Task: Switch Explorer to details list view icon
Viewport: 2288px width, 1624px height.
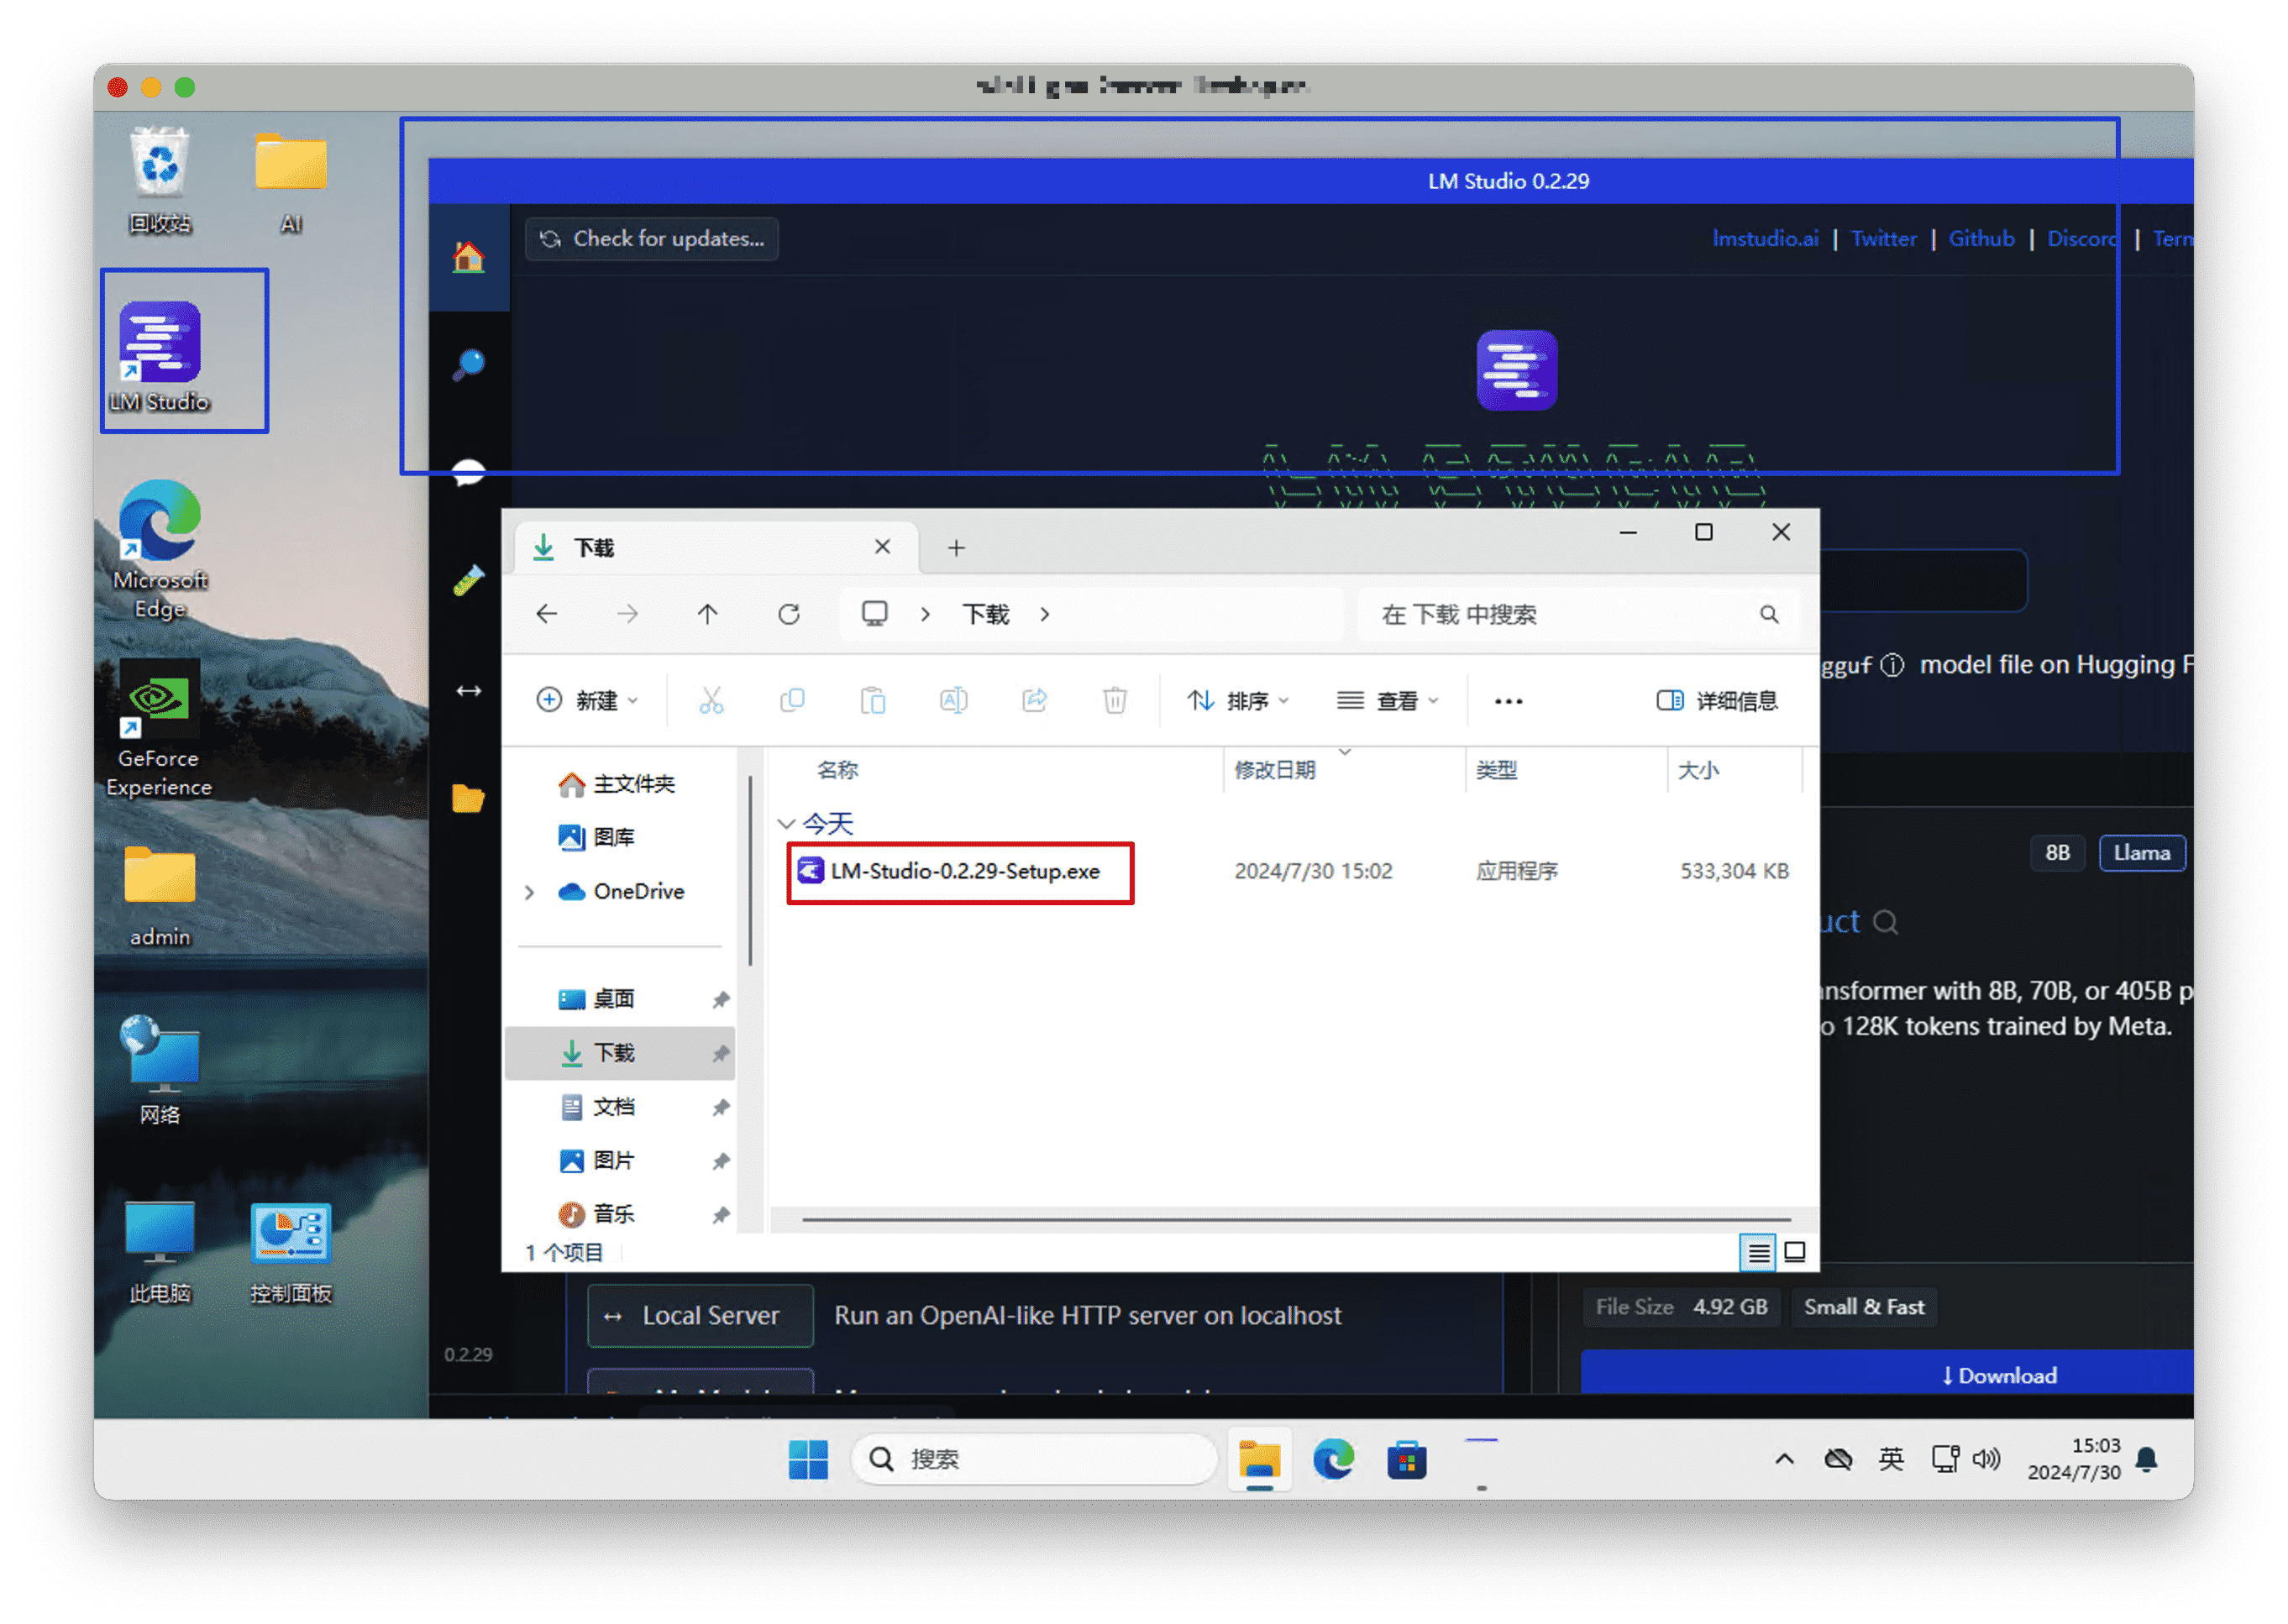Action: click(x=1758, y=1251)
